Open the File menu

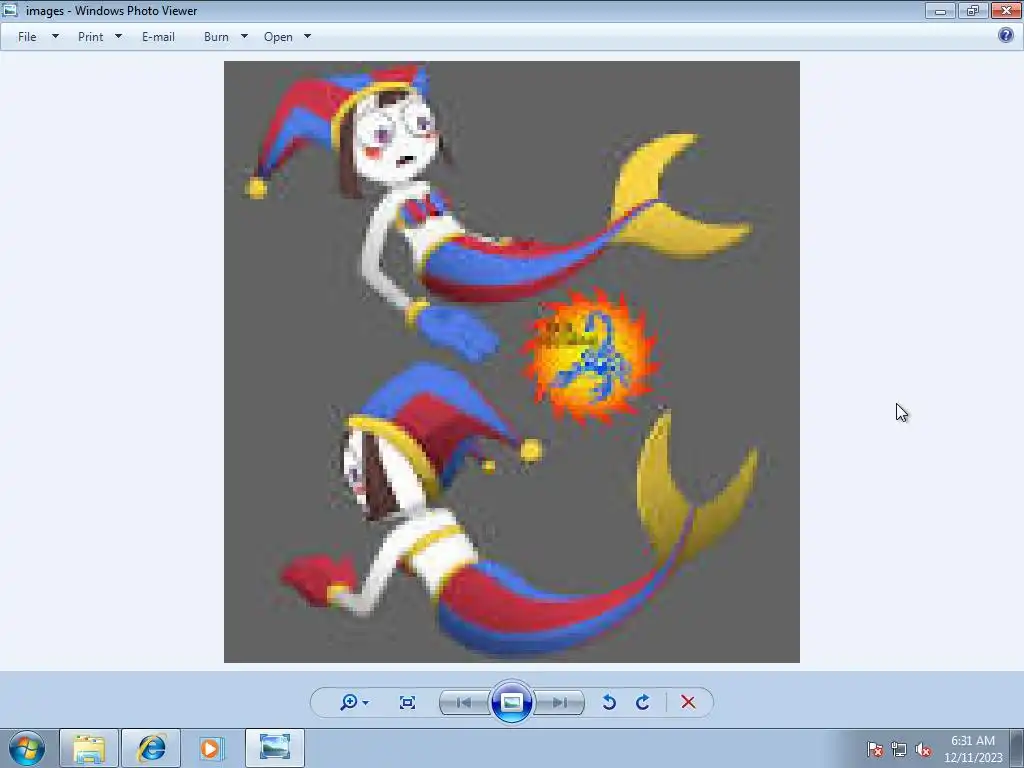tap(27, 37)
